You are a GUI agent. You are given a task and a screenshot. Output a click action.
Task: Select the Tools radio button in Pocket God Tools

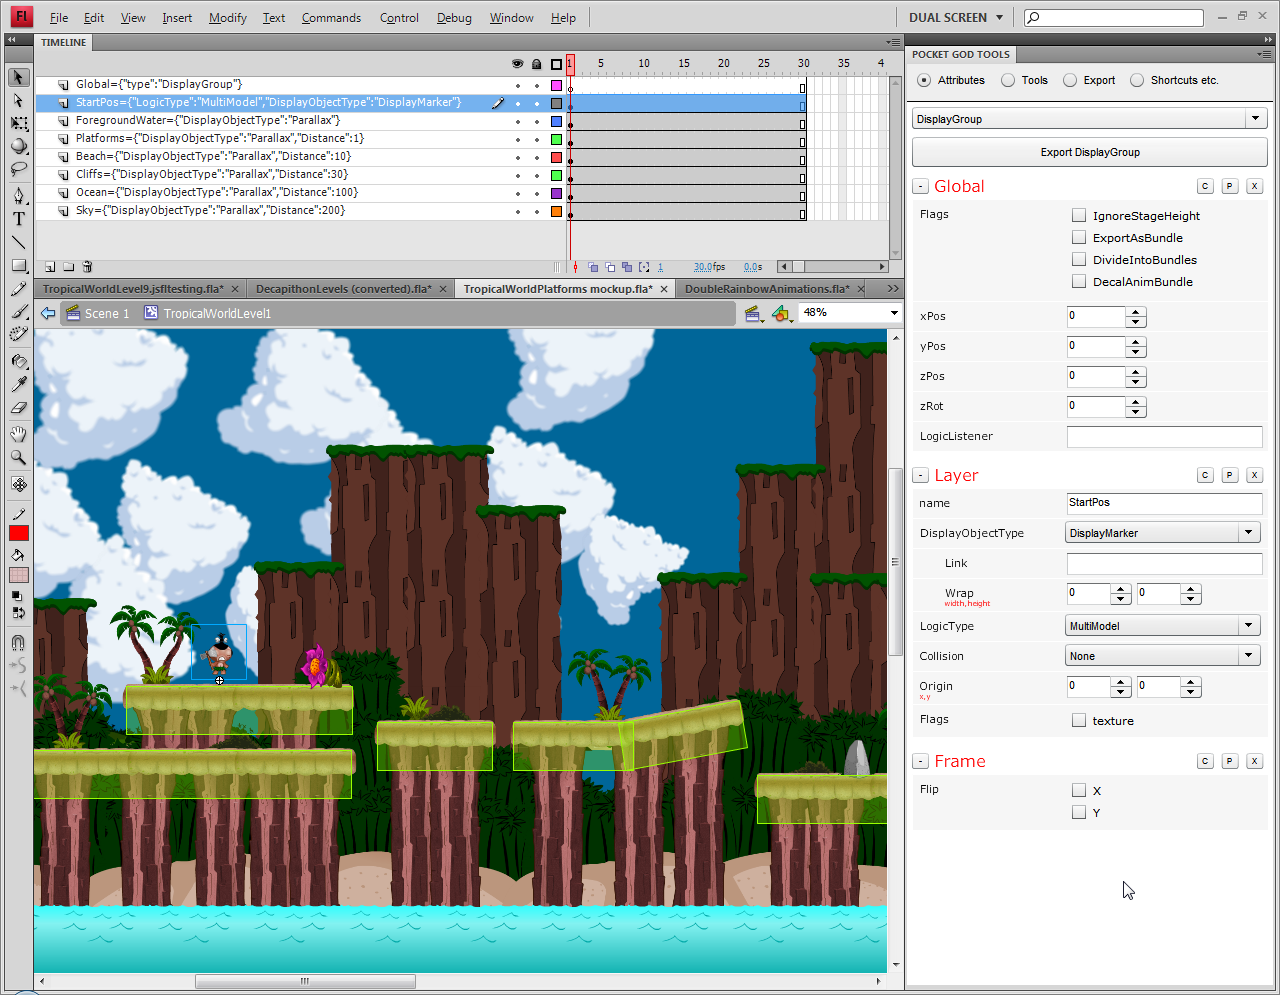1007,80
